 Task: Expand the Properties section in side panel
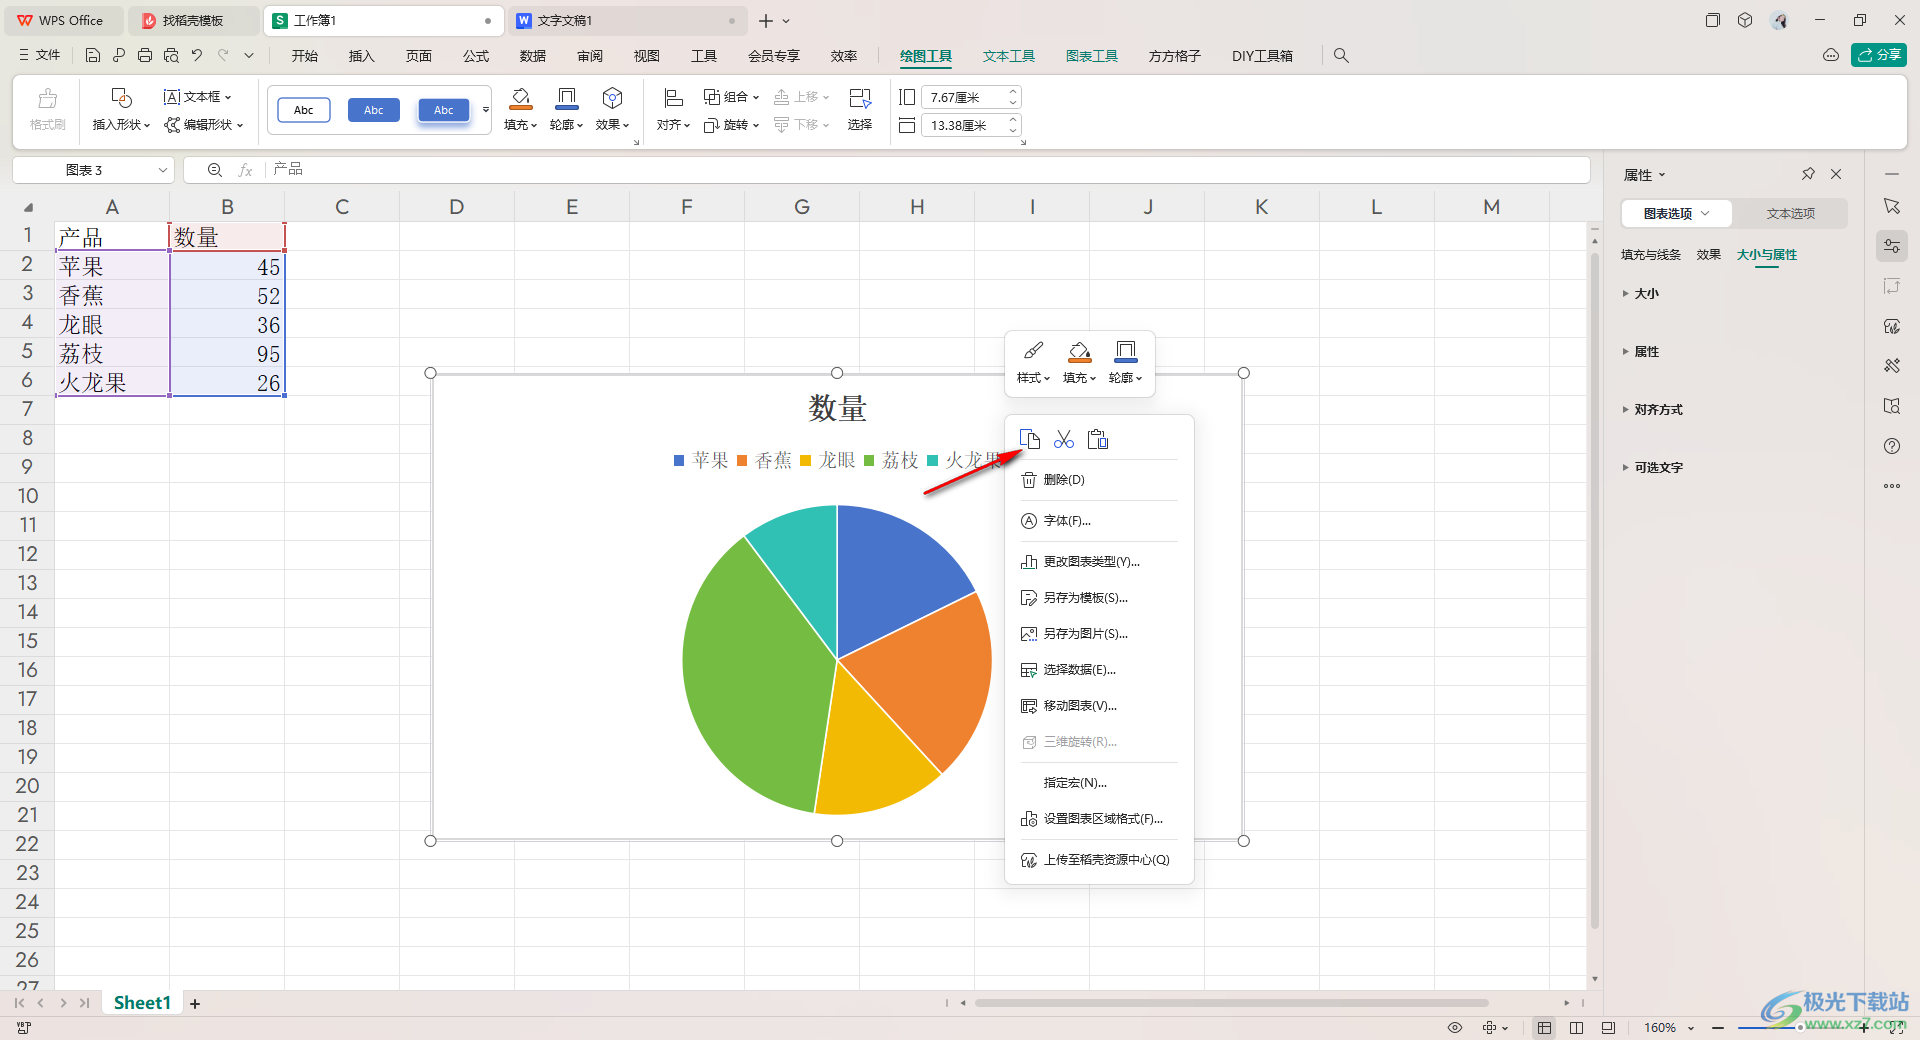point(1640,352)
